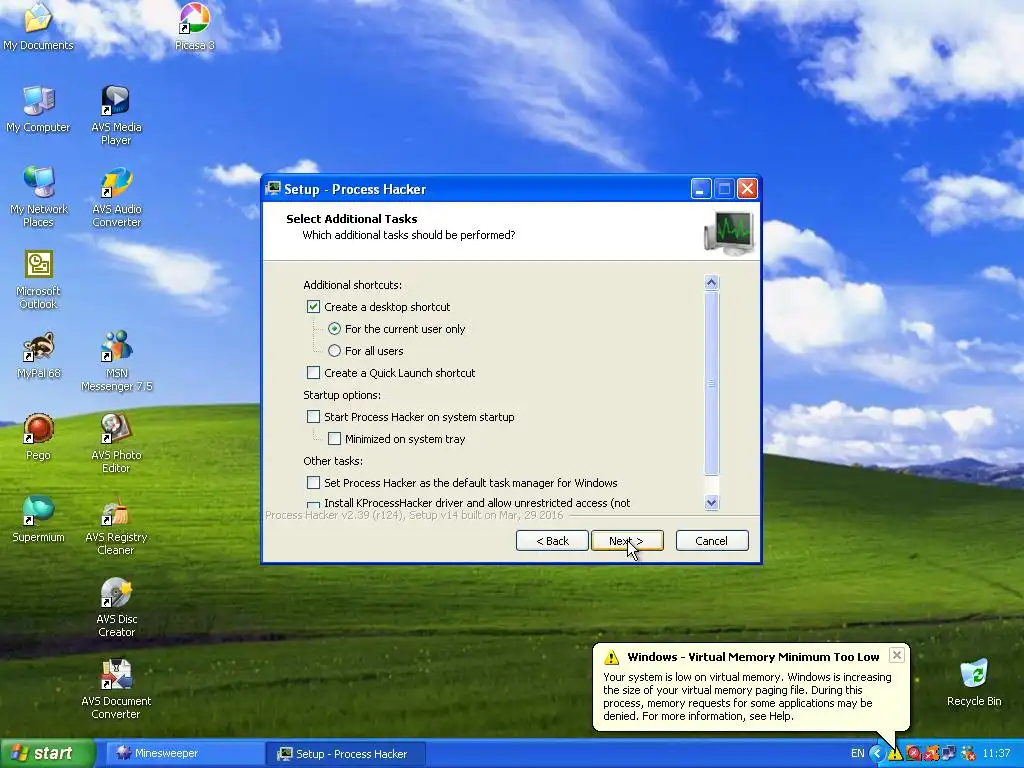
Task: Minimize the Process Hacker setup window
Action: (x=701, y=189)
